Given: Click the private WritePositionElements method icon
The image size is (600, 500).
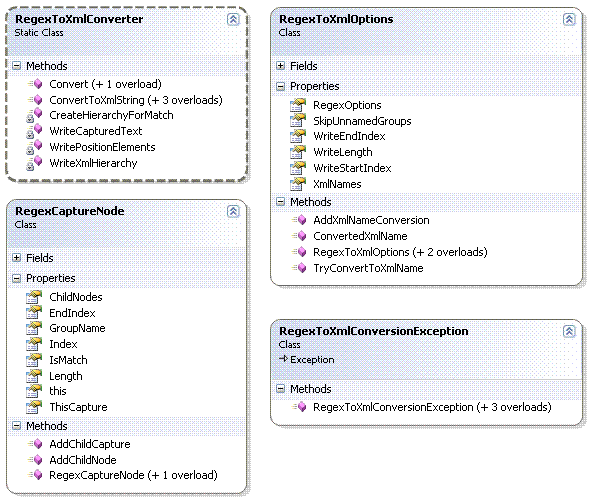Looking at the screenshot, I should point(34,147).
